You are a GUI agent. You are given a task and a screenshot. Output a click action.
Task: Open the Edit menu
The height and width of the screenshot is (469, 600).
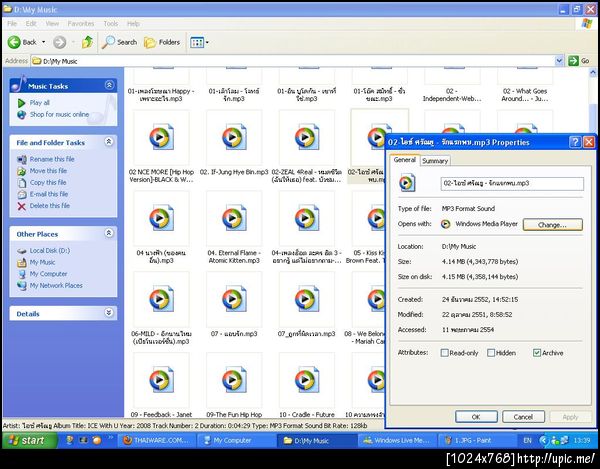pos(31,24)
